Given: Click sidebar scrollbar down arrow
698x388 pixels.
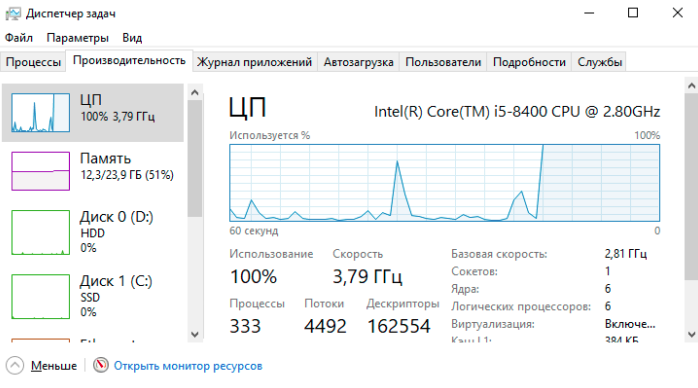Looking at the screenshot, I should 195,334.
